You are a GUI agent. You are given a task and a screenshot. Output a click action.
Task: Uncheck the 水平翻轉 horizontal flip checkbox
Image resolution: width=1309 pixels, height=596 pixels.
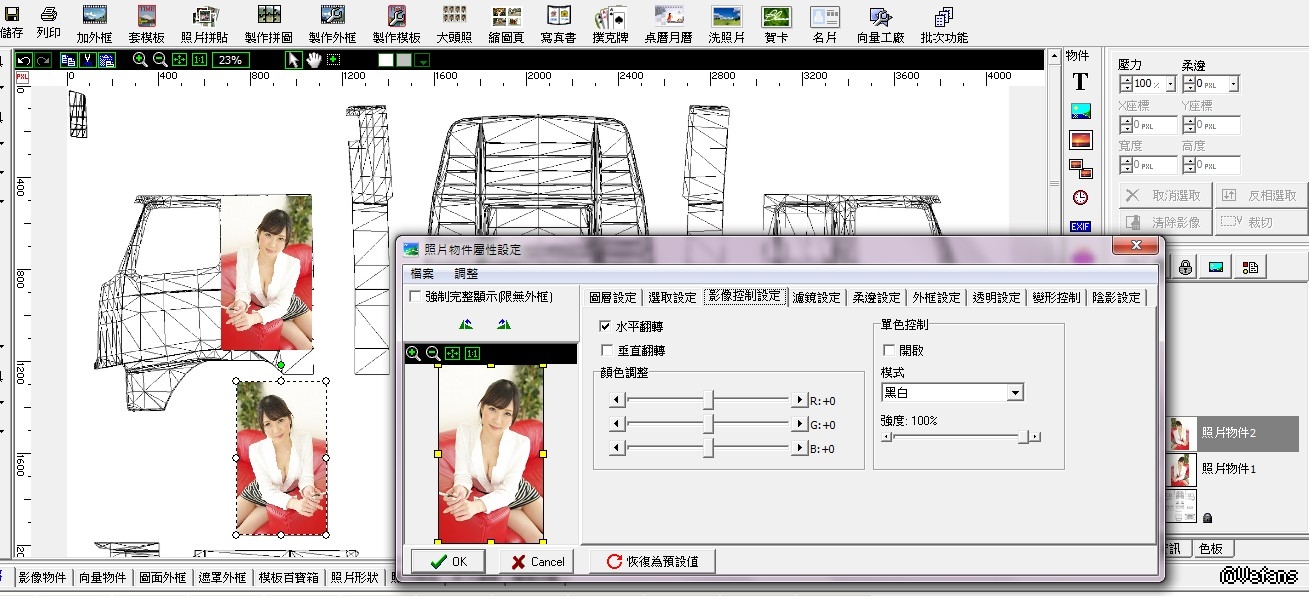point(605,326)
